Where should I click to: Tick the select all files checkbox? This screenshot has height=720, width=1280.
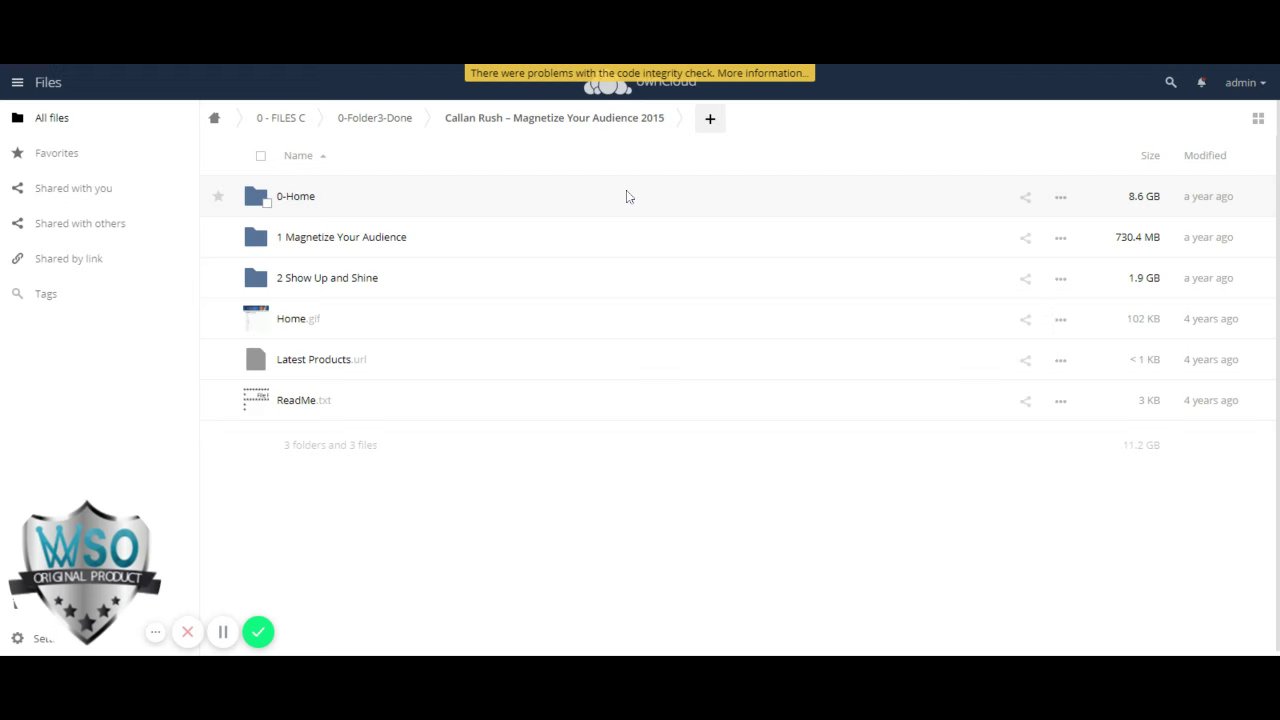point(261,156)
